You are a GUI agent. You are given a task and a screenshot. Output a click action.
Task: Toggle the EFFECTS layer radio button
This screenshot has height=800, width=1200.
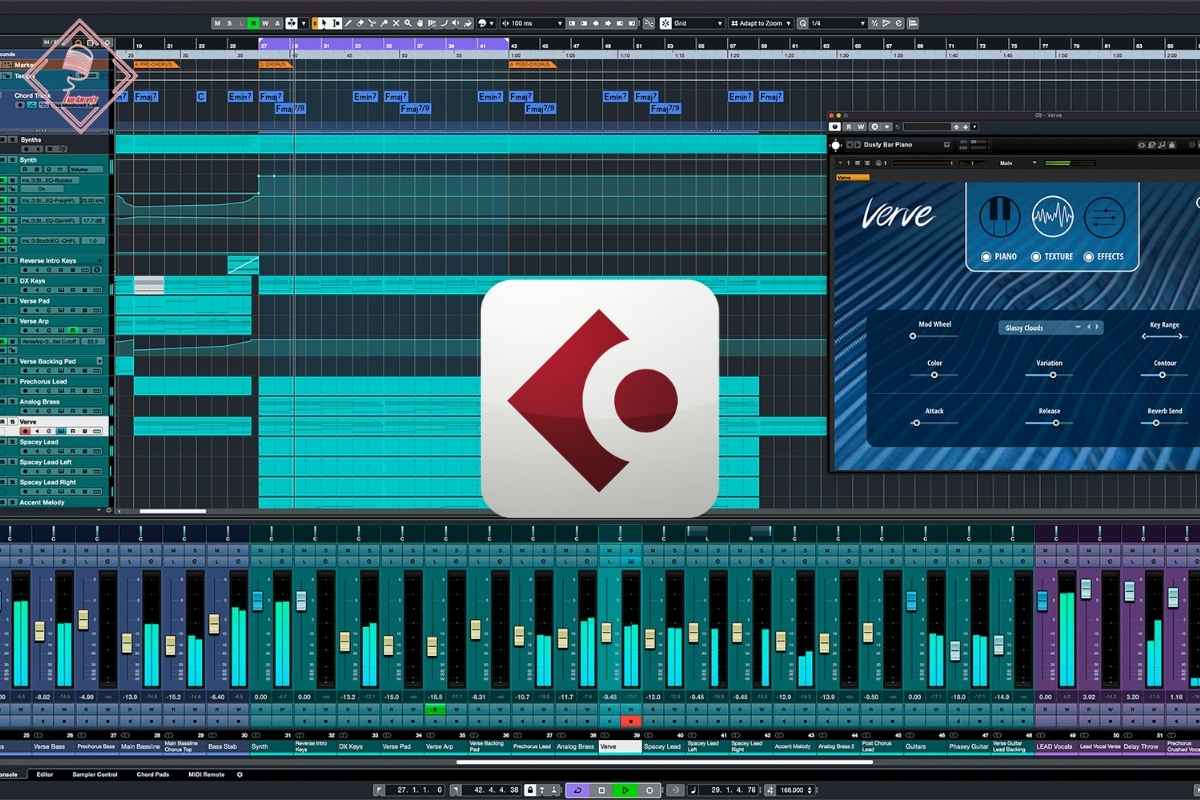pos(1089,257)
